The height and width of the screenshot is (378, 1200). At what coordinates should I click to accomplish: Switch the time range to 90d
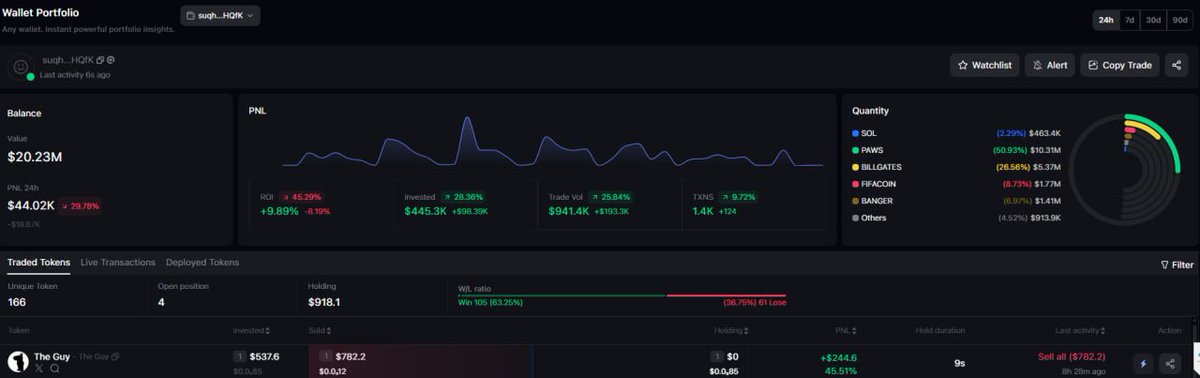1179,20
